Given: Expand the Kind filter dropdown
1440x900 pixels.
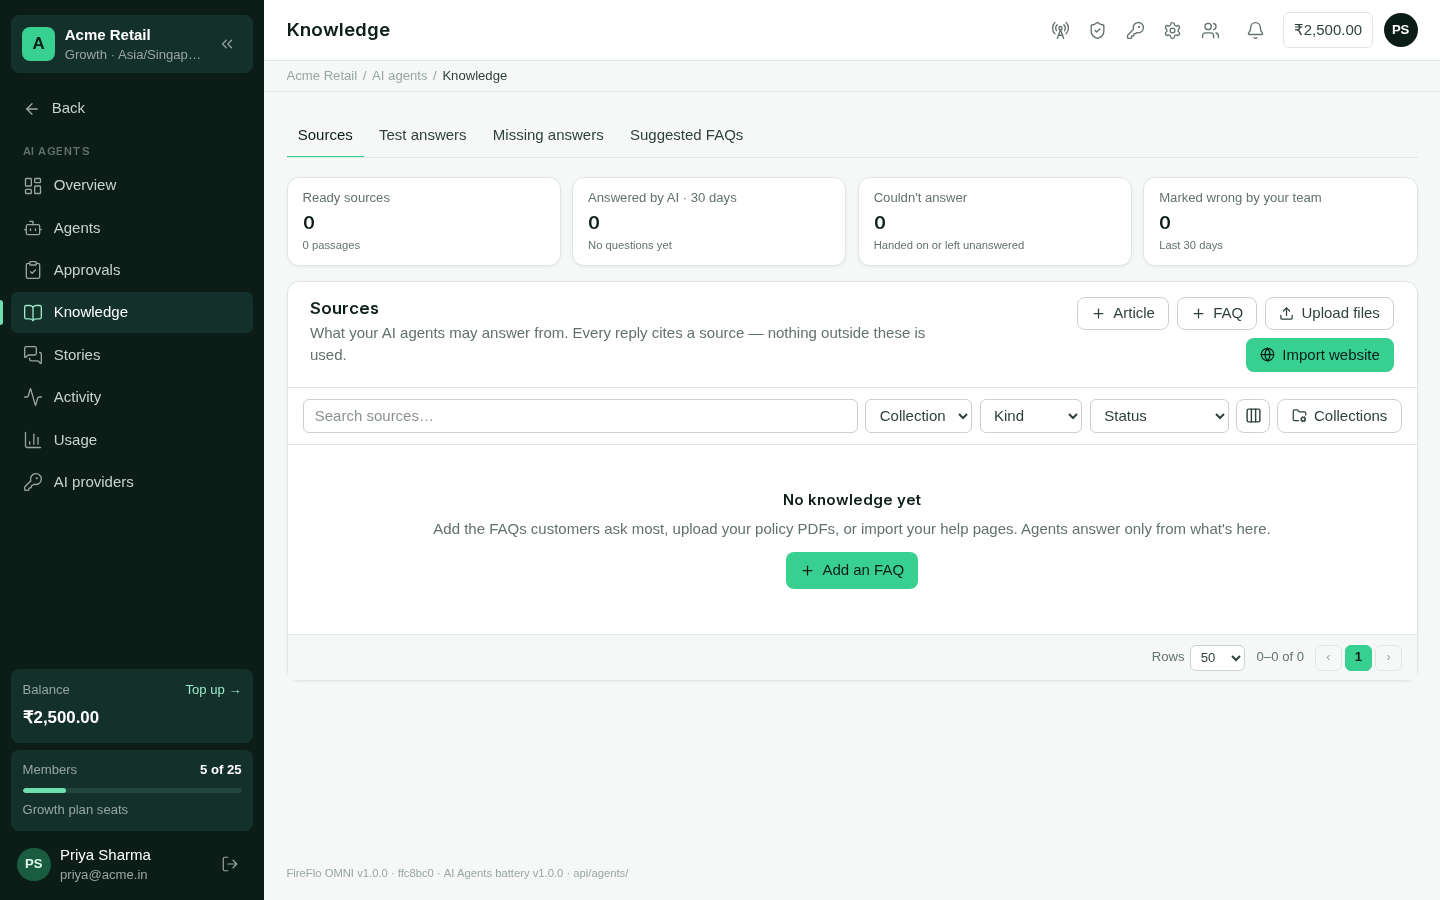Looking at the screenshot, I should coord(1031,416).
